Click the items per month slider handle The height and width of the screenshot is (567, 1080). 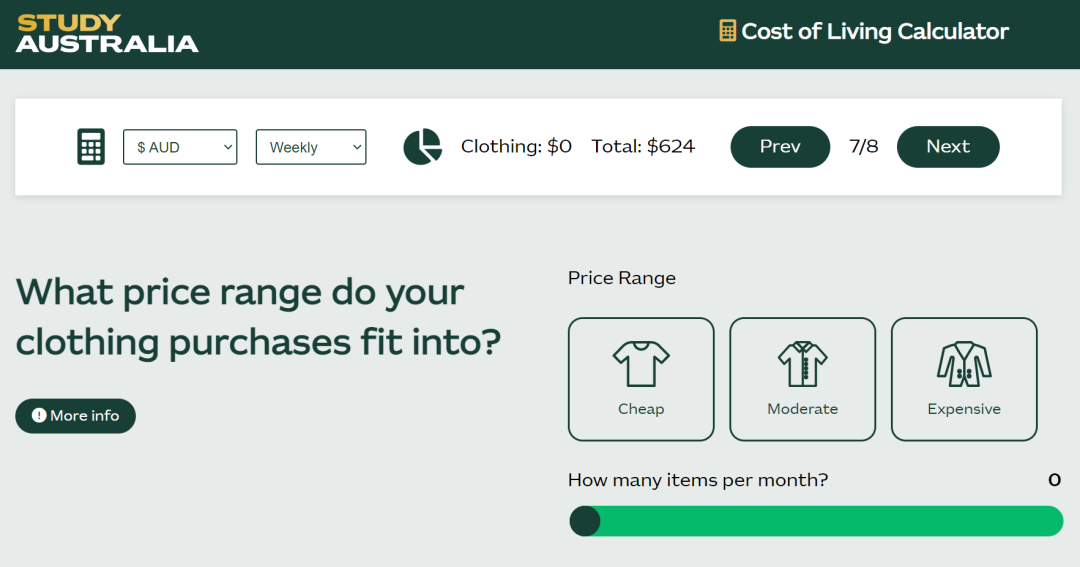[585, 521]
